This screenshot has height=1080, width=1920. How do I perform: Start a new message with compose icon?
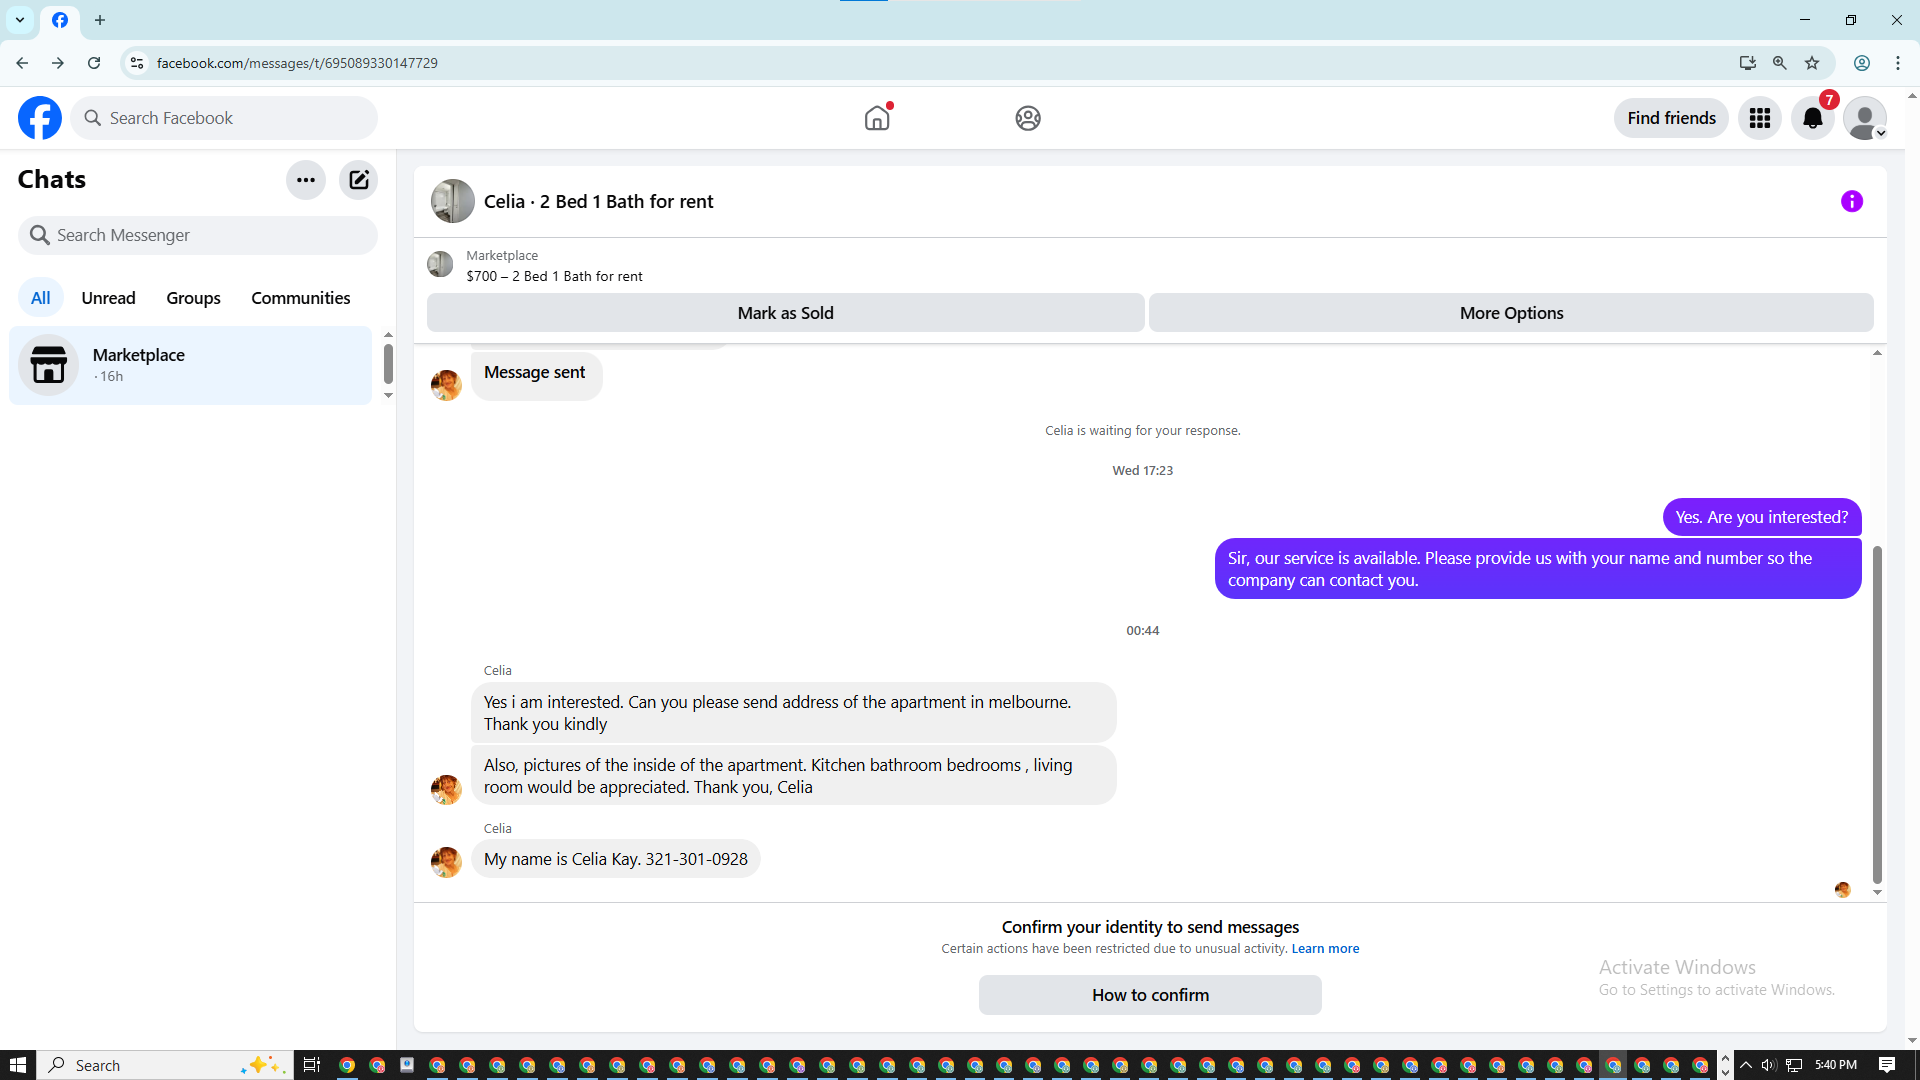(358, 180)
